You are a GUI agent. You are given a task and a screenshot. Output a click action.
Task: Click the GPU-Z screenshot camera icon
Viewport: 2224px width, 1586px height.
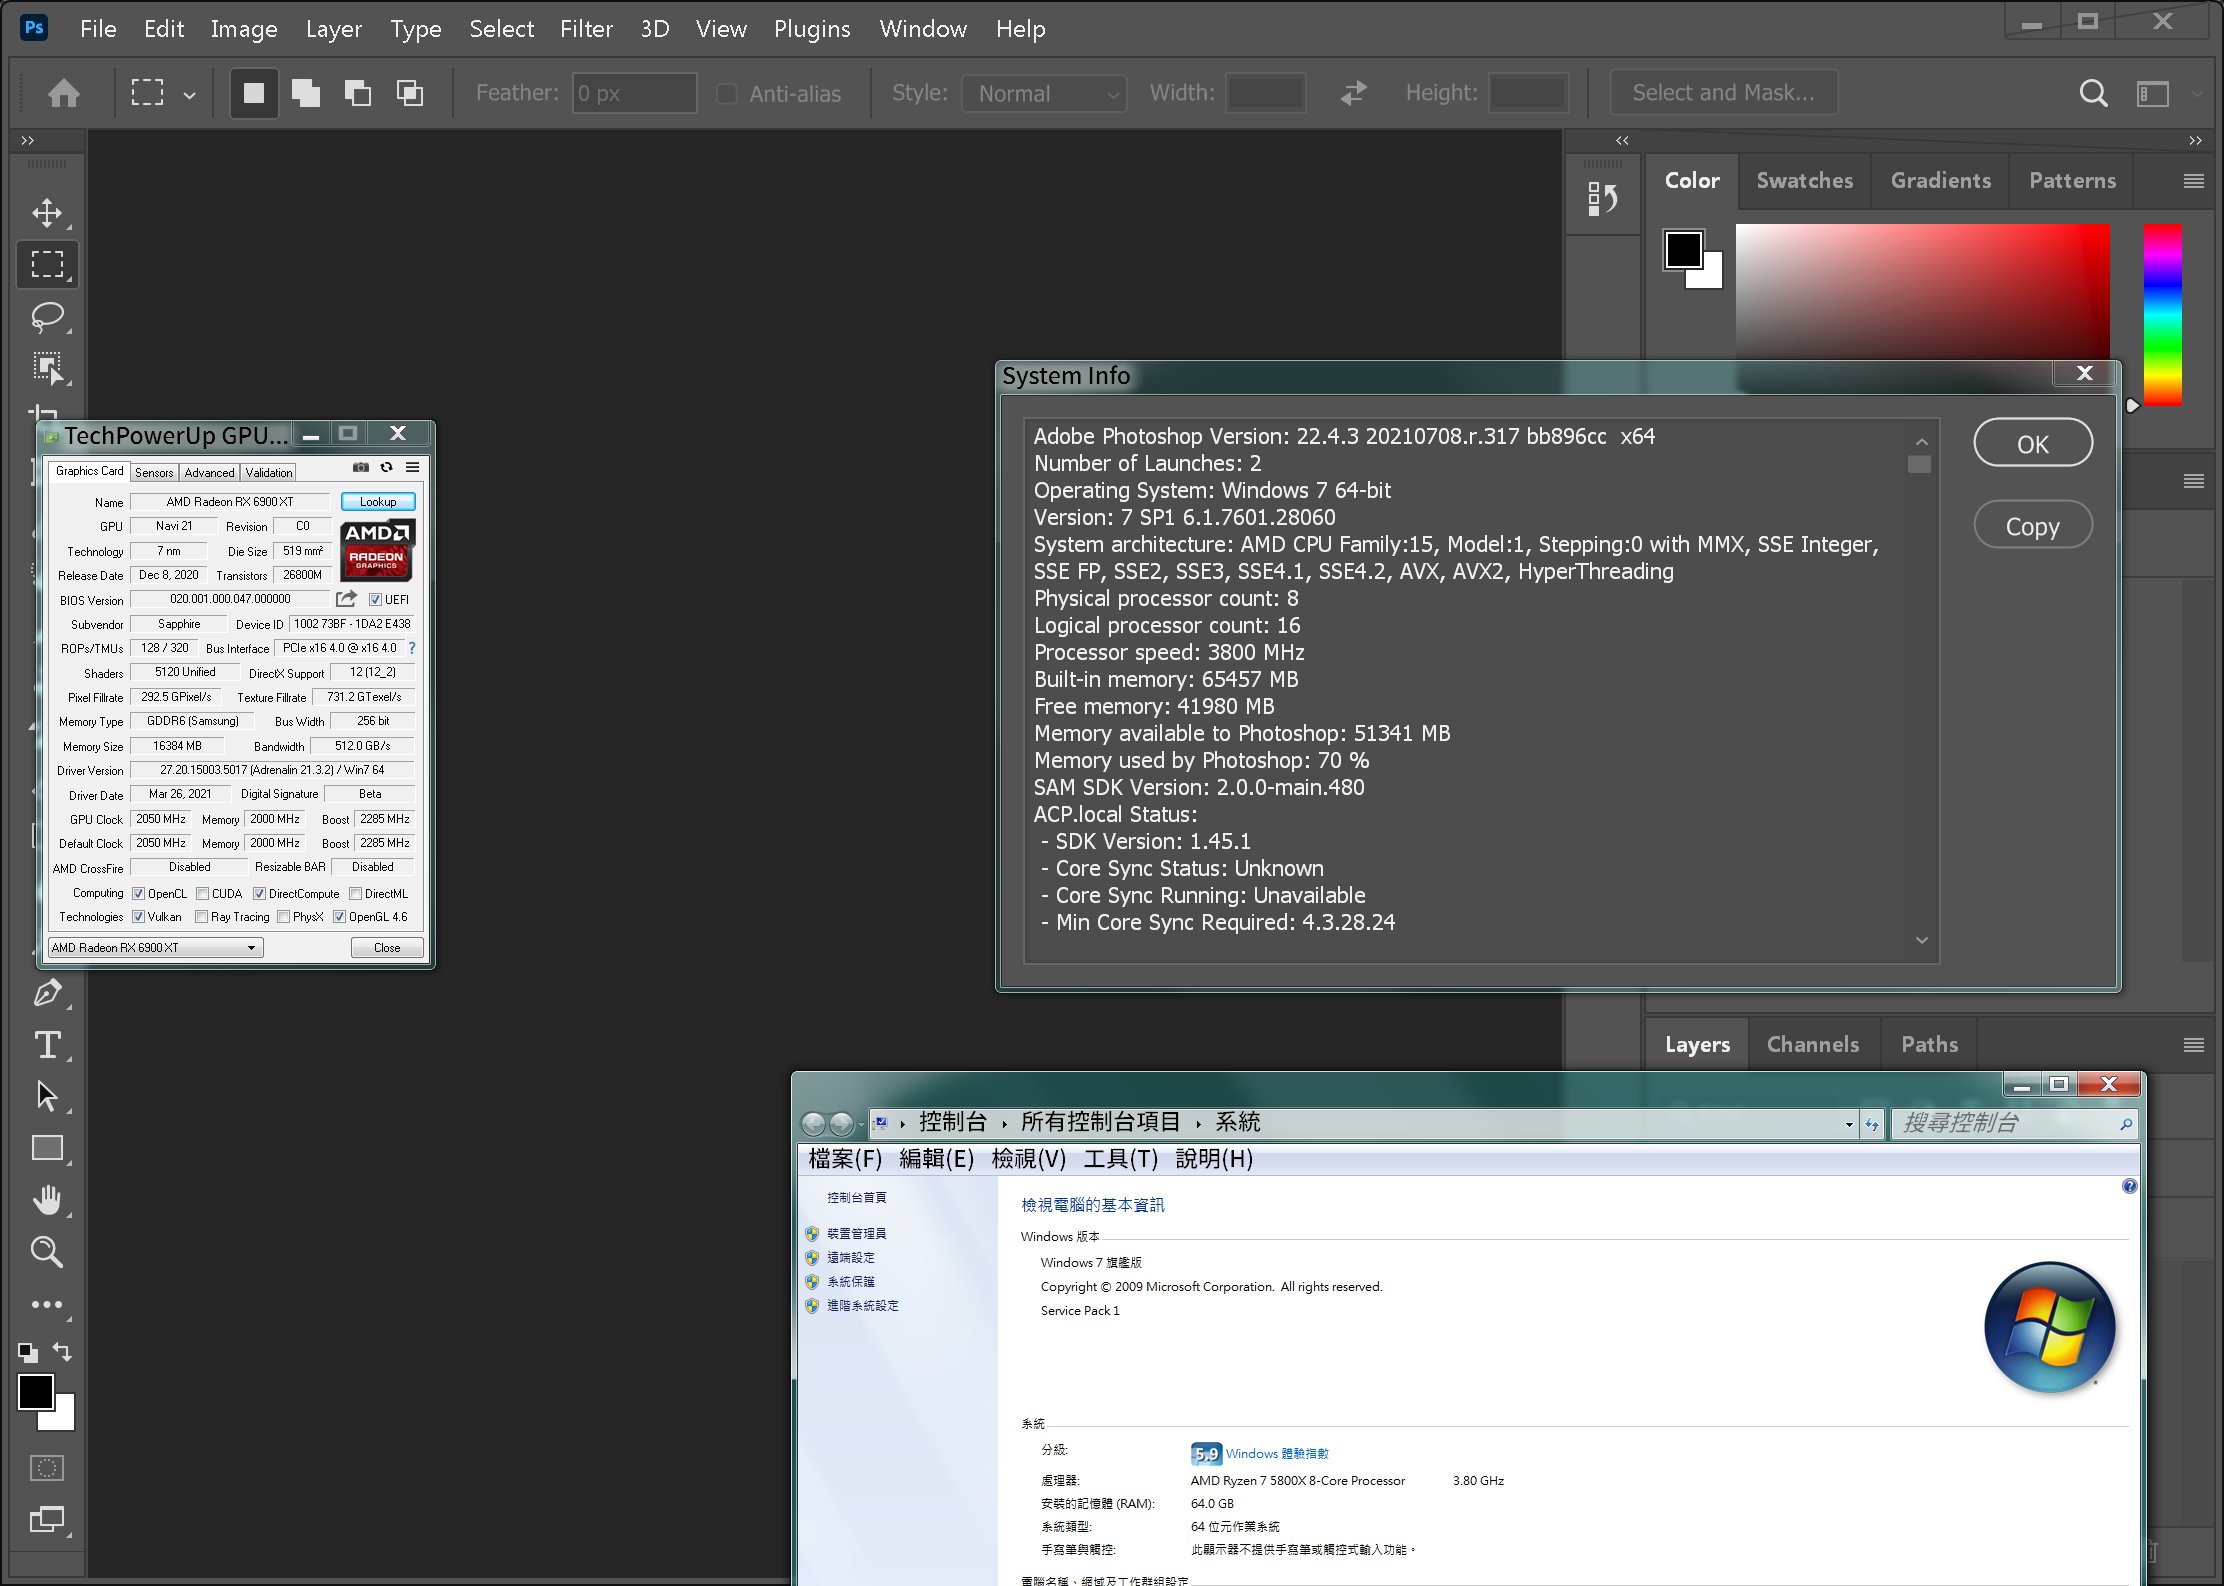pos(361,467)
